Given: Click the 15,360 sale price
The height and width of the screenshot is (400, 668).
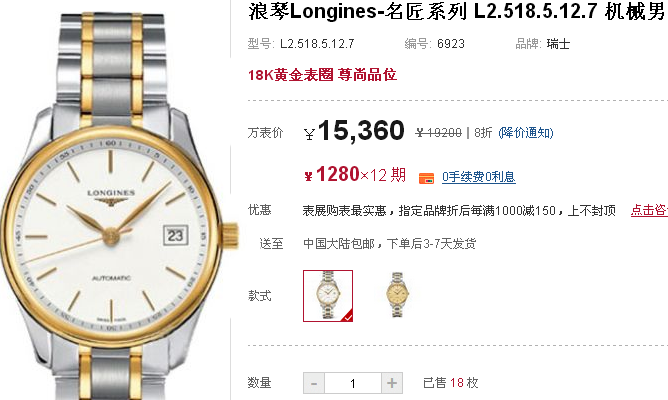Looking at the screenshot, I should (x=360, y=130).
